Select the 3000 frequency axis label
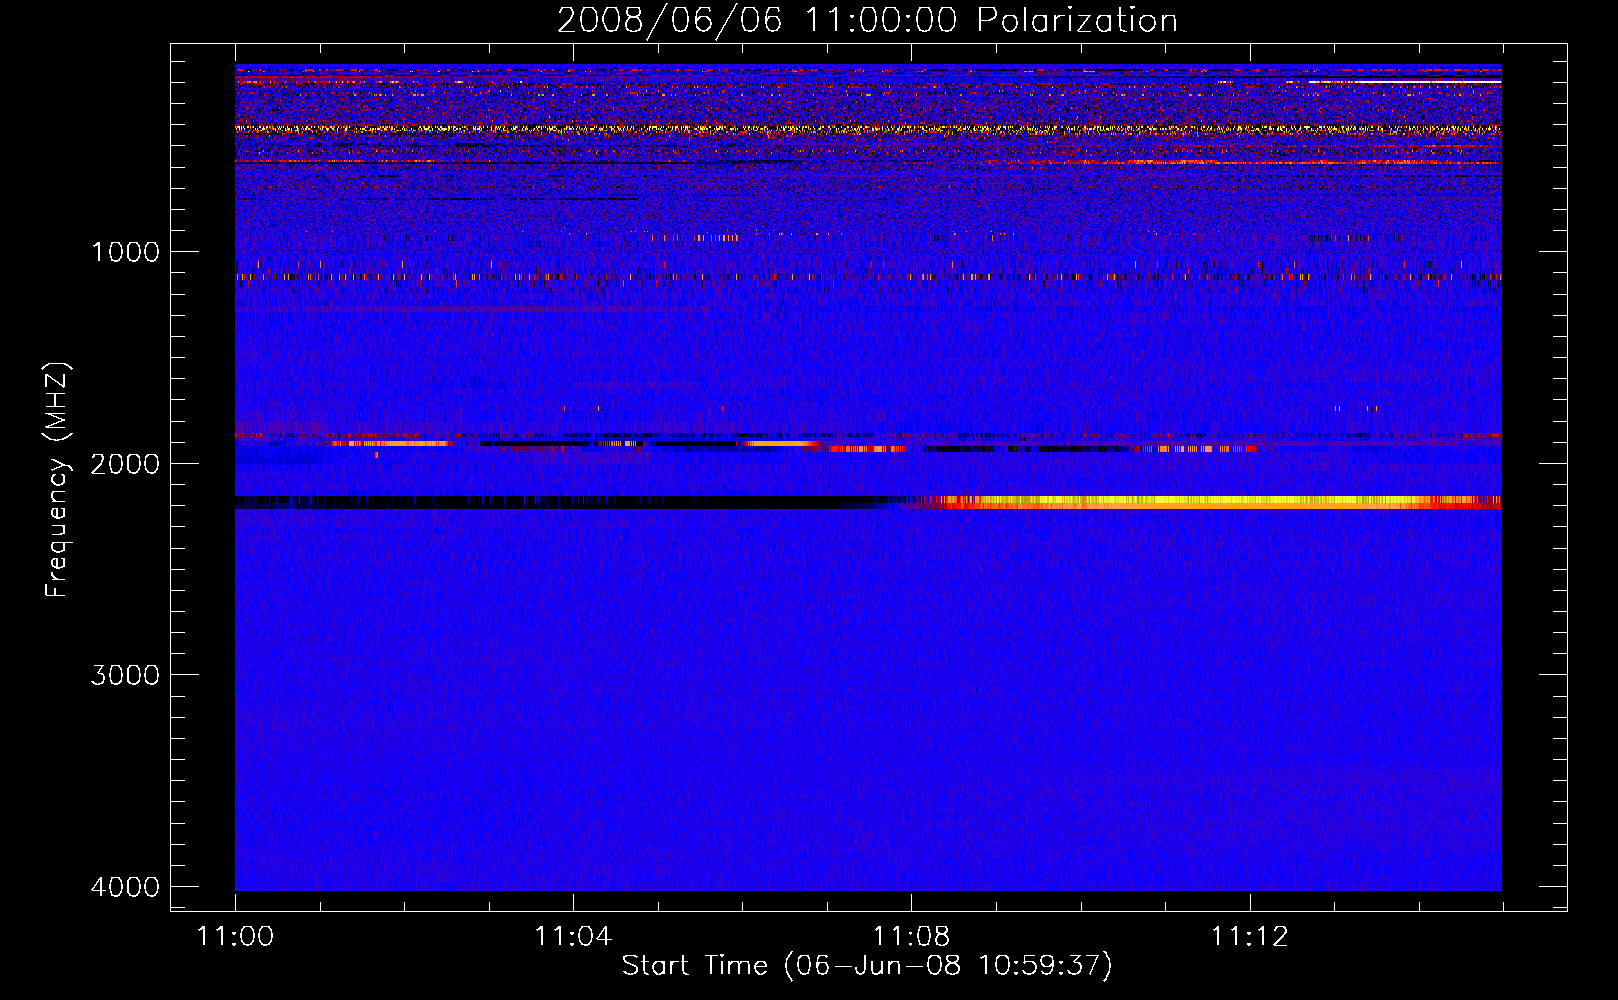Viewport: 1618px width, 1000px height. (125, 674)
